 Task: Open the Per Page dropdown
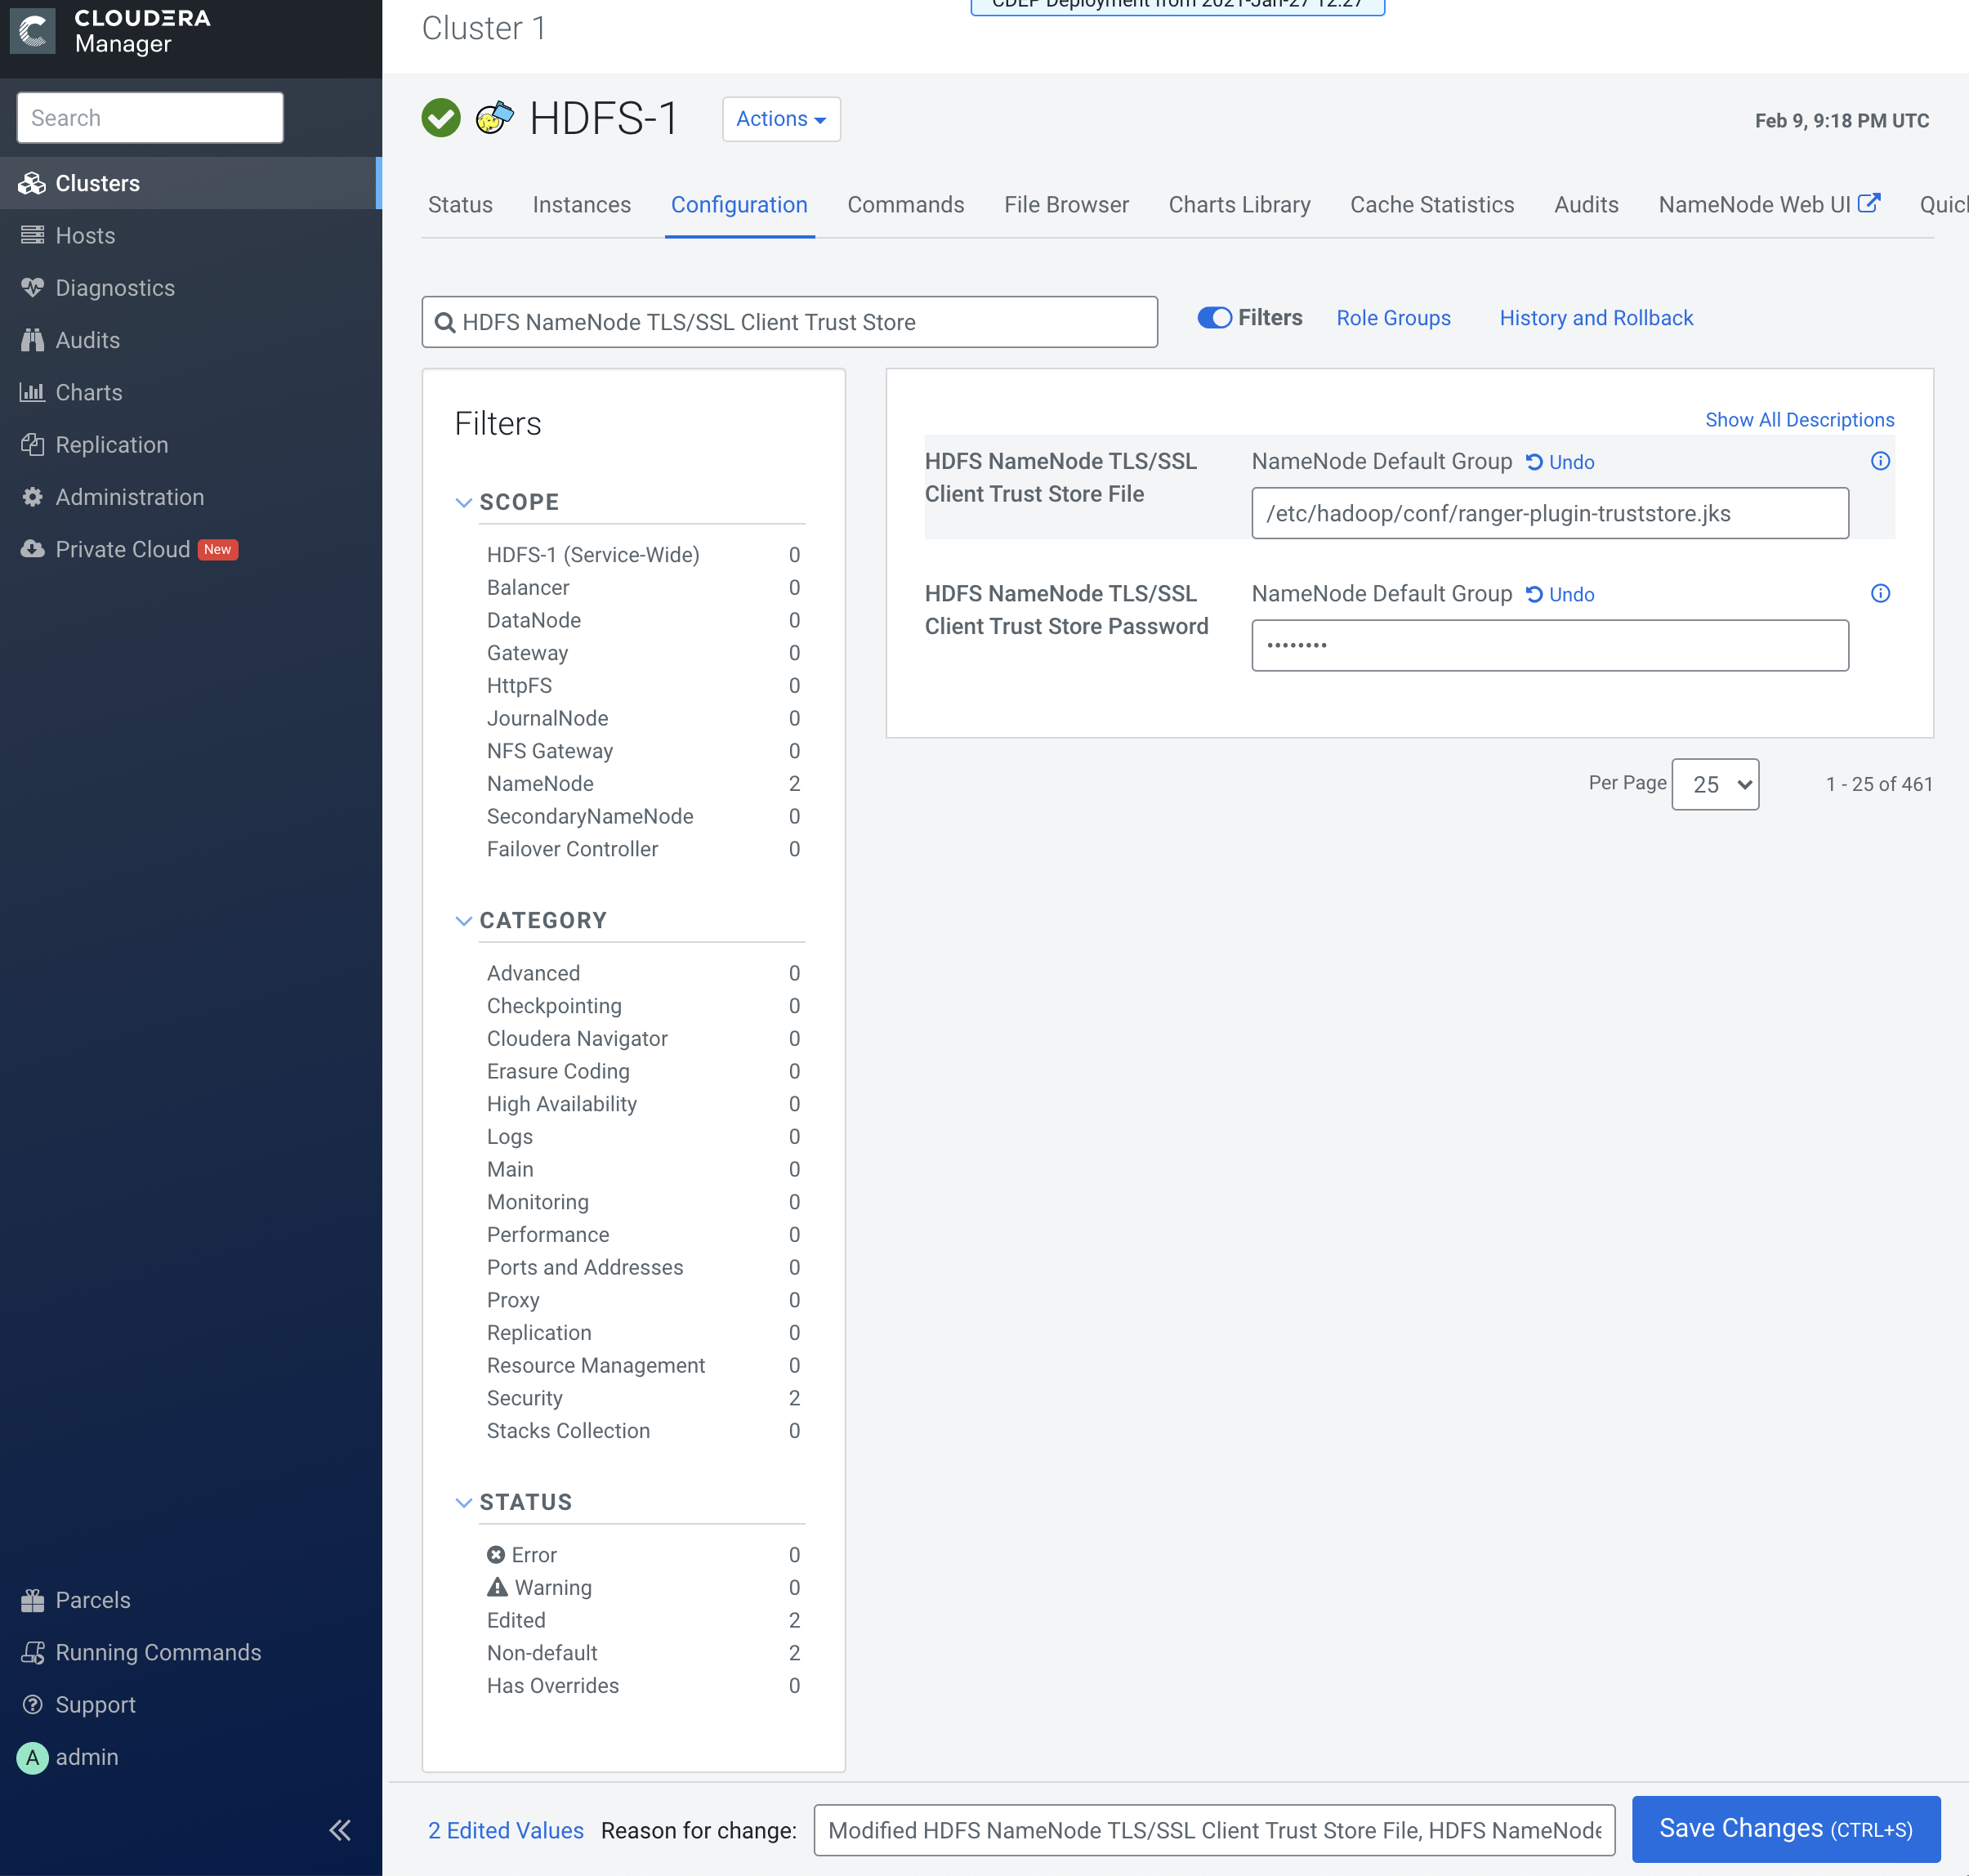click(1715, 784)
